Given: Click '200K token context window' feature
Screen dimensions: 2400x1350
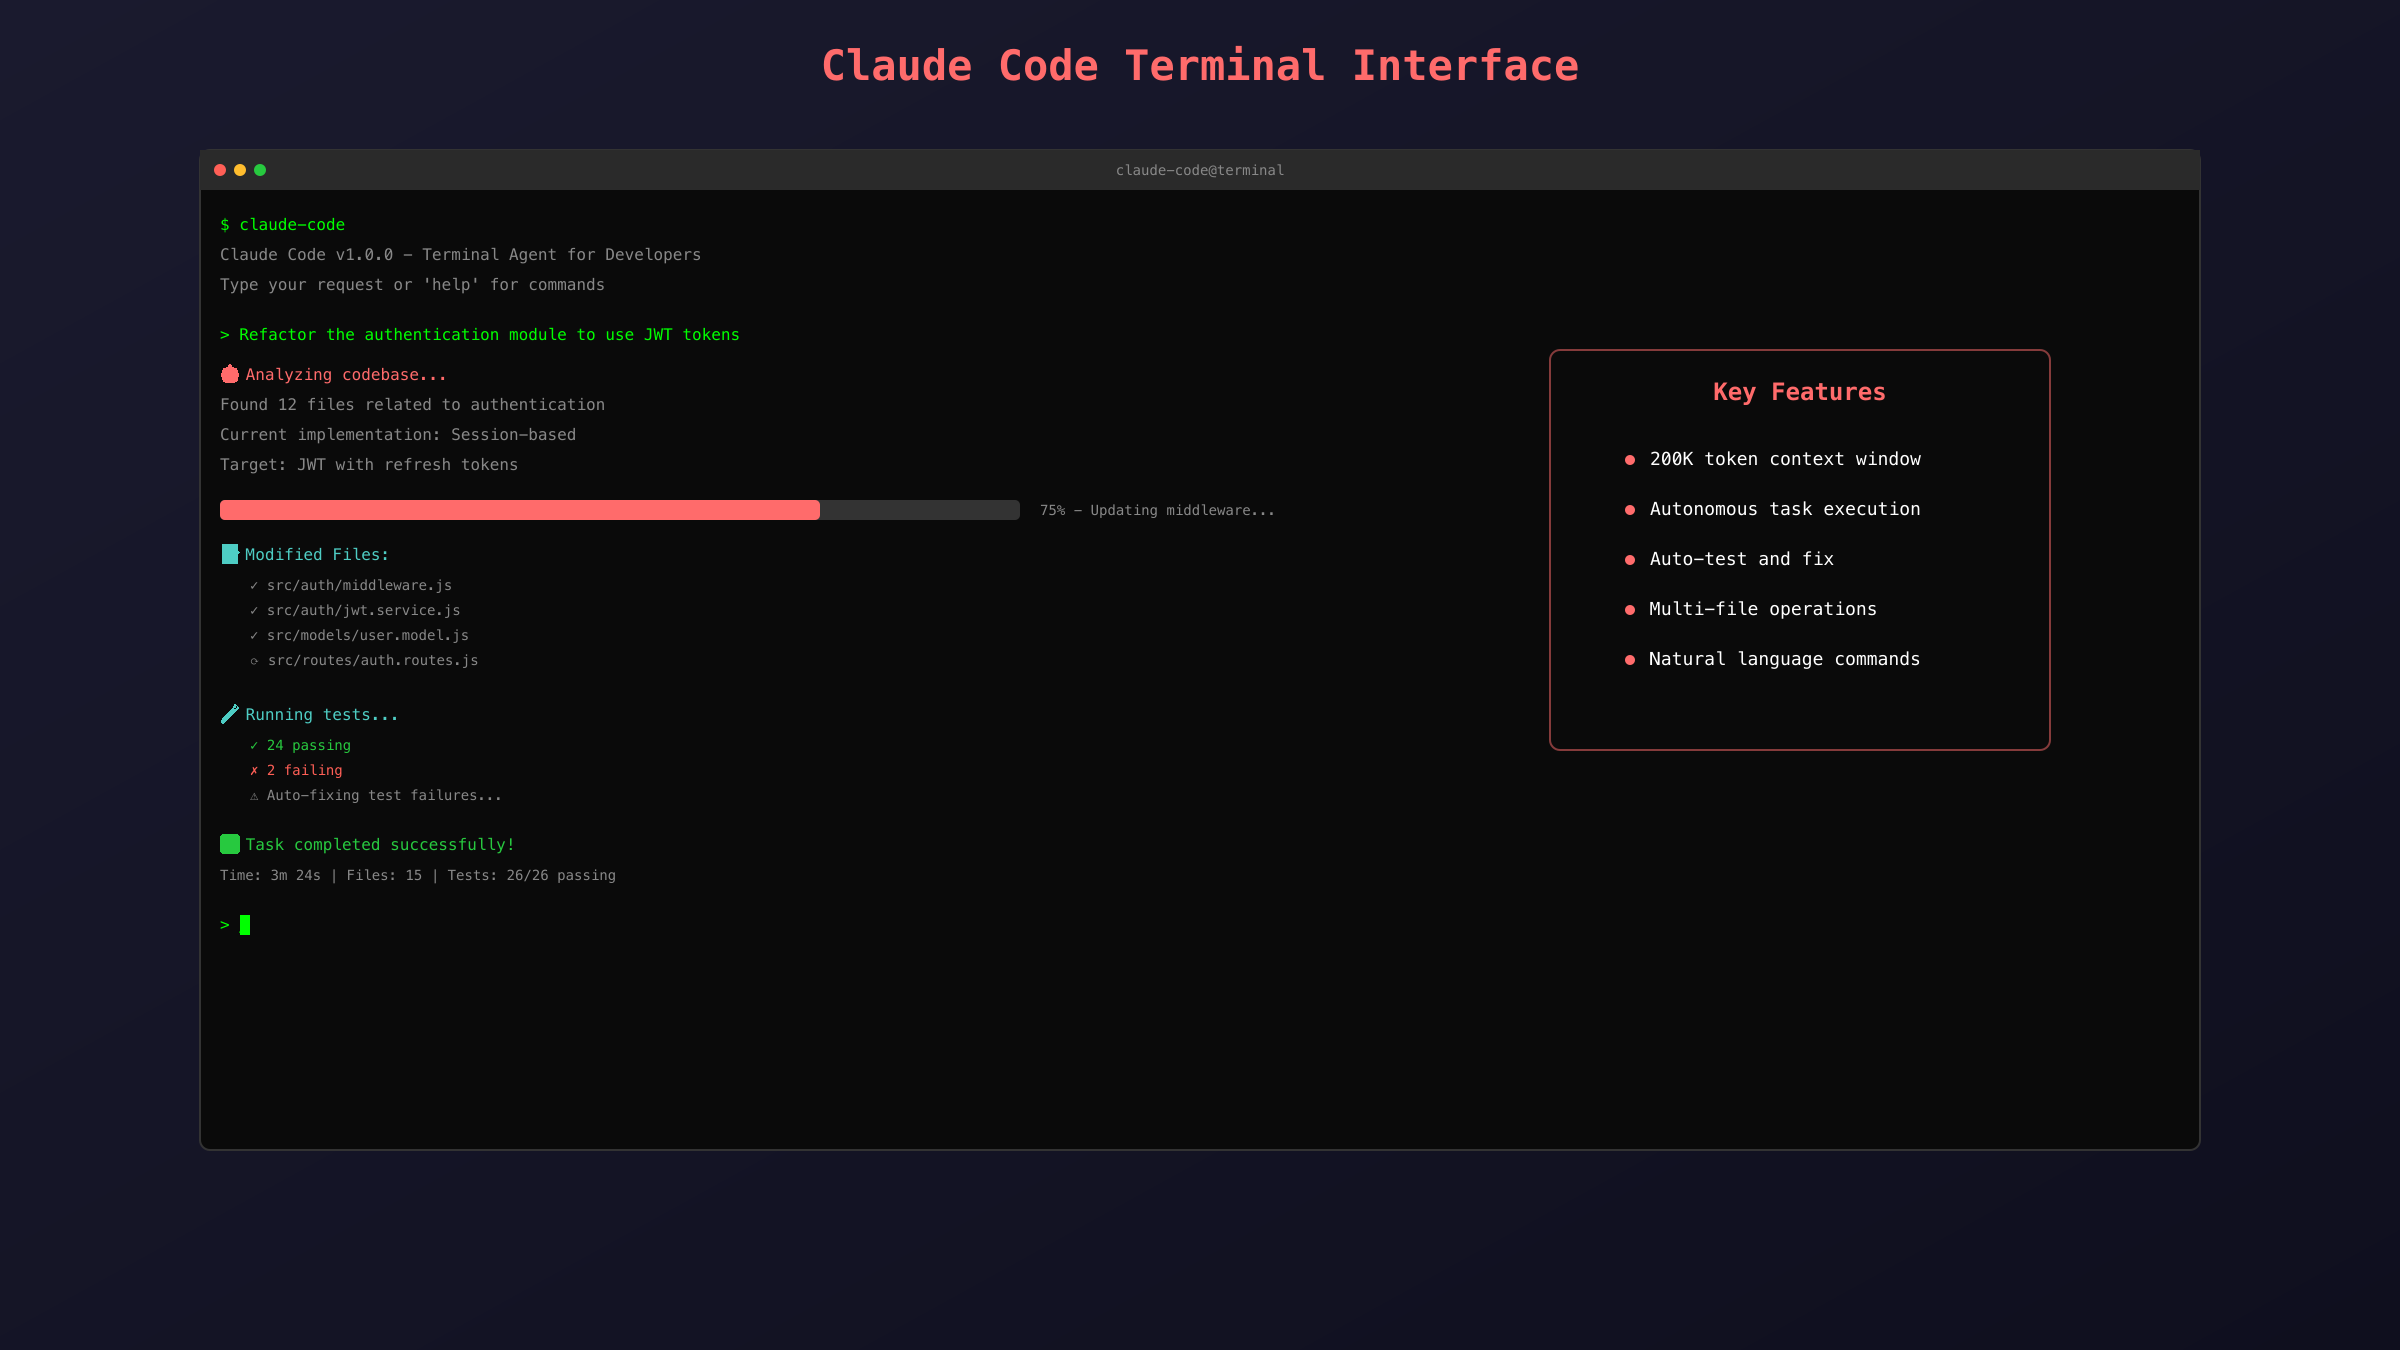Looking at the screenshot, I should 1785,459.
